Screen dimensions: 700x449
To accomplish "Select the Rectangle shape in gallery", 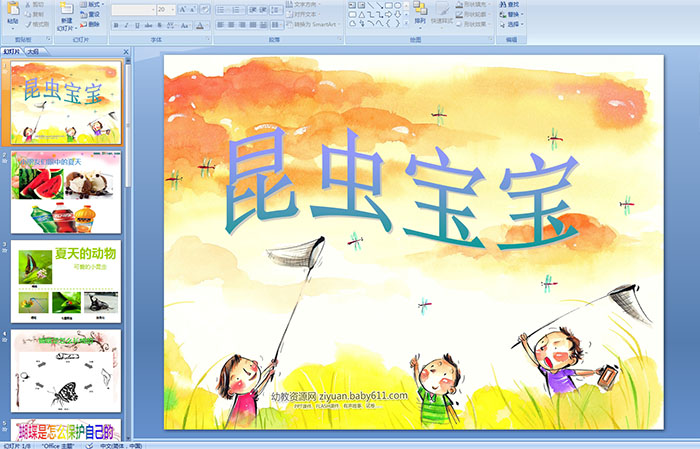I will click(389, 5).
